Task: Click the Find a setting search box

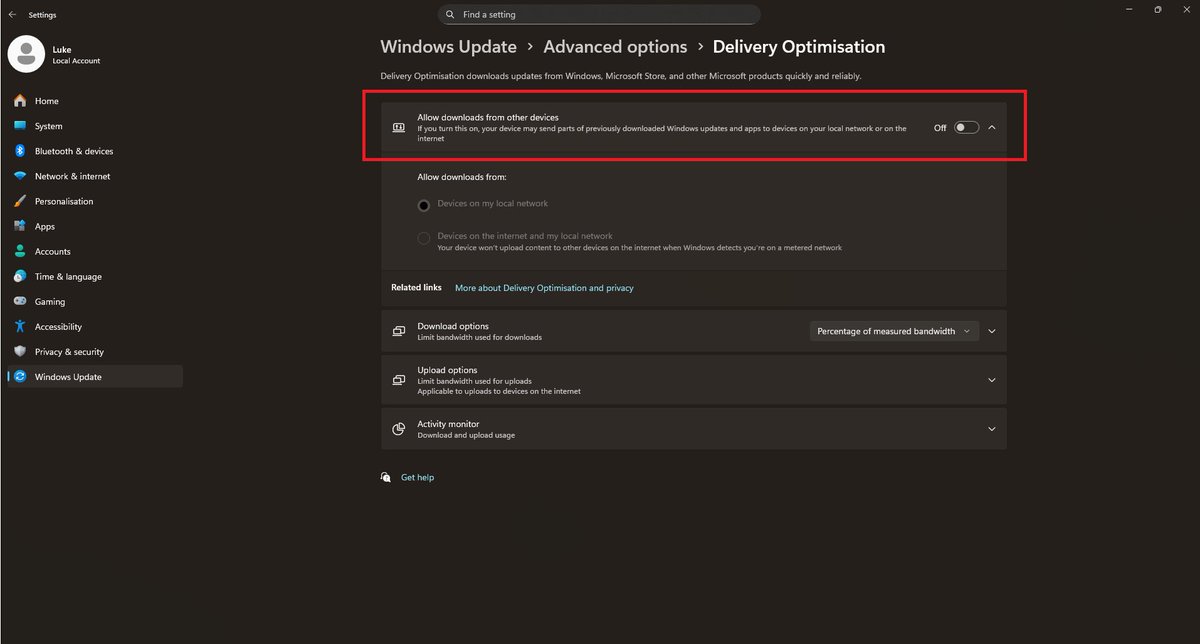Action: pos(599,15)
